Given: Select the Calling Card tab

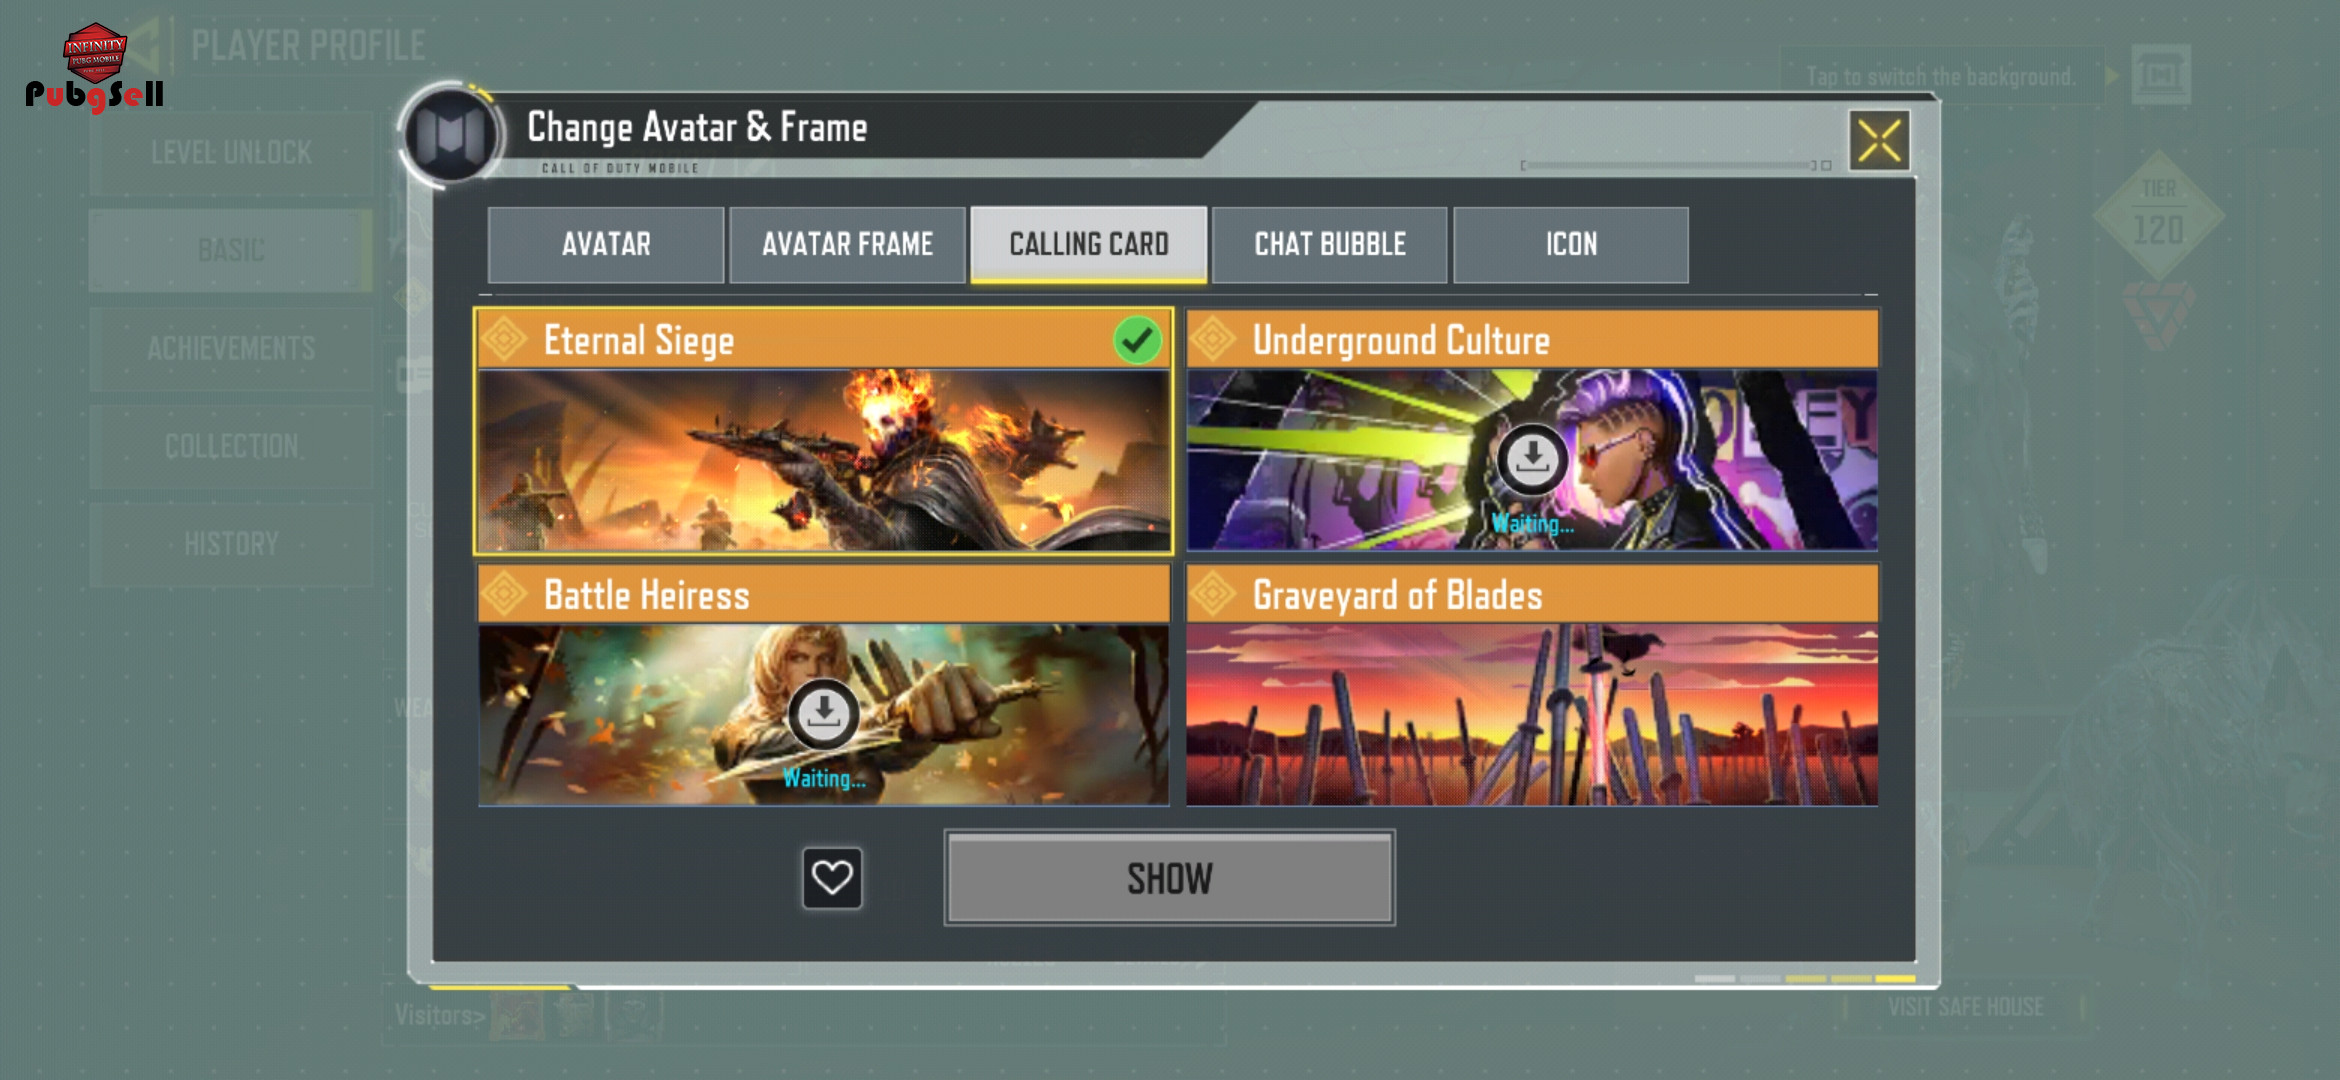Looking at the screenshot, I should (x=1089, y=245).
